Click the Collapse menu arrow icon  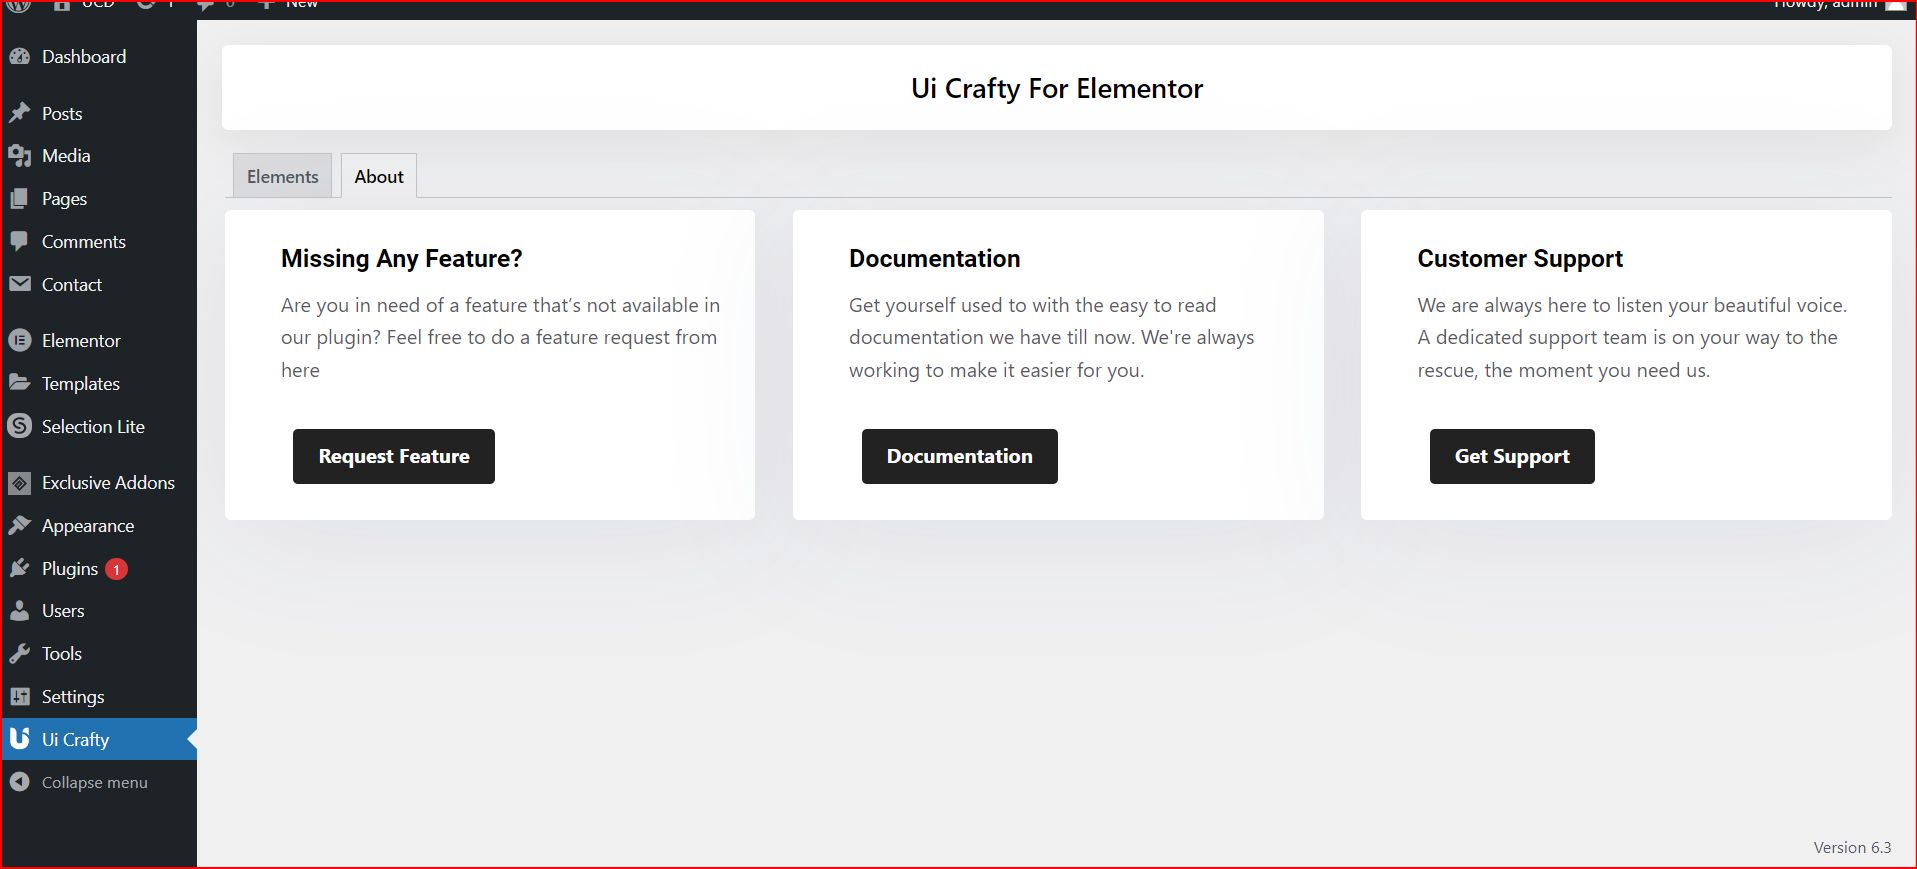20,782
